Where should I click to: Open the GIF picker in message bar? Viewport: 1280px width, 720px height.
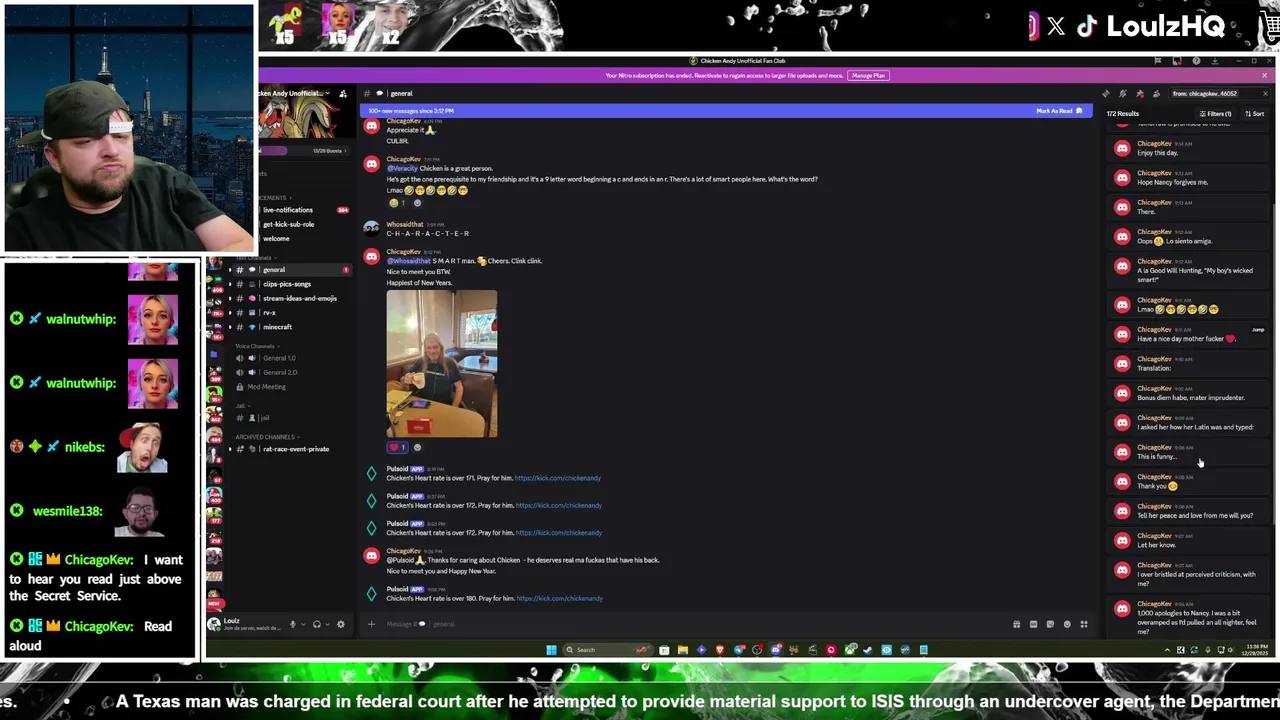1033,624
